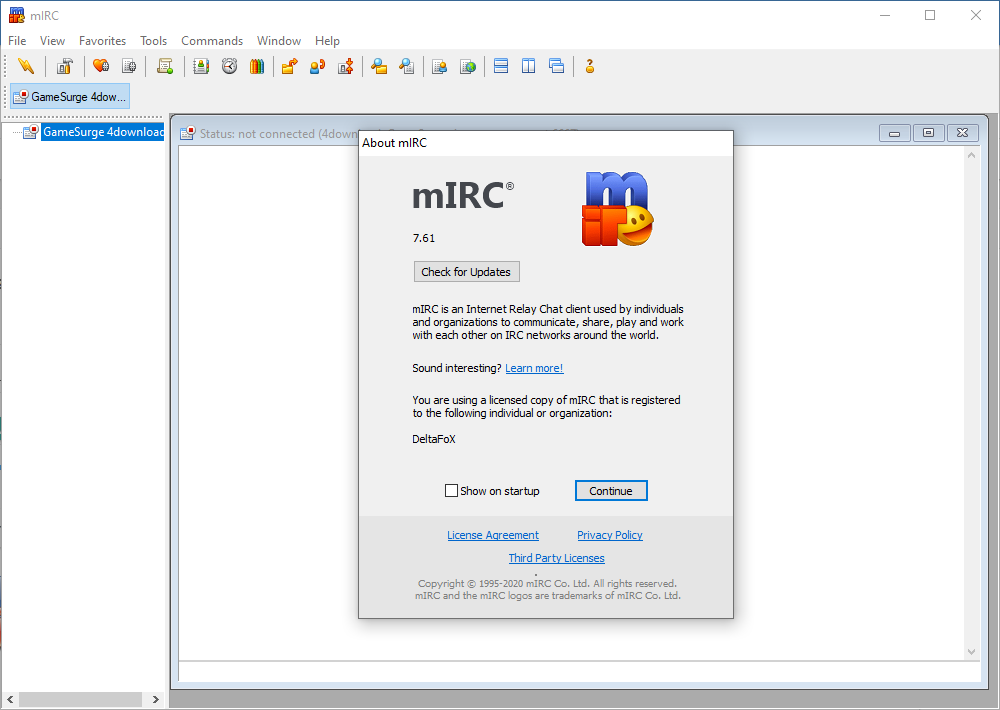Open the Tools menu

pyautogui.click(x=154, y=41)
